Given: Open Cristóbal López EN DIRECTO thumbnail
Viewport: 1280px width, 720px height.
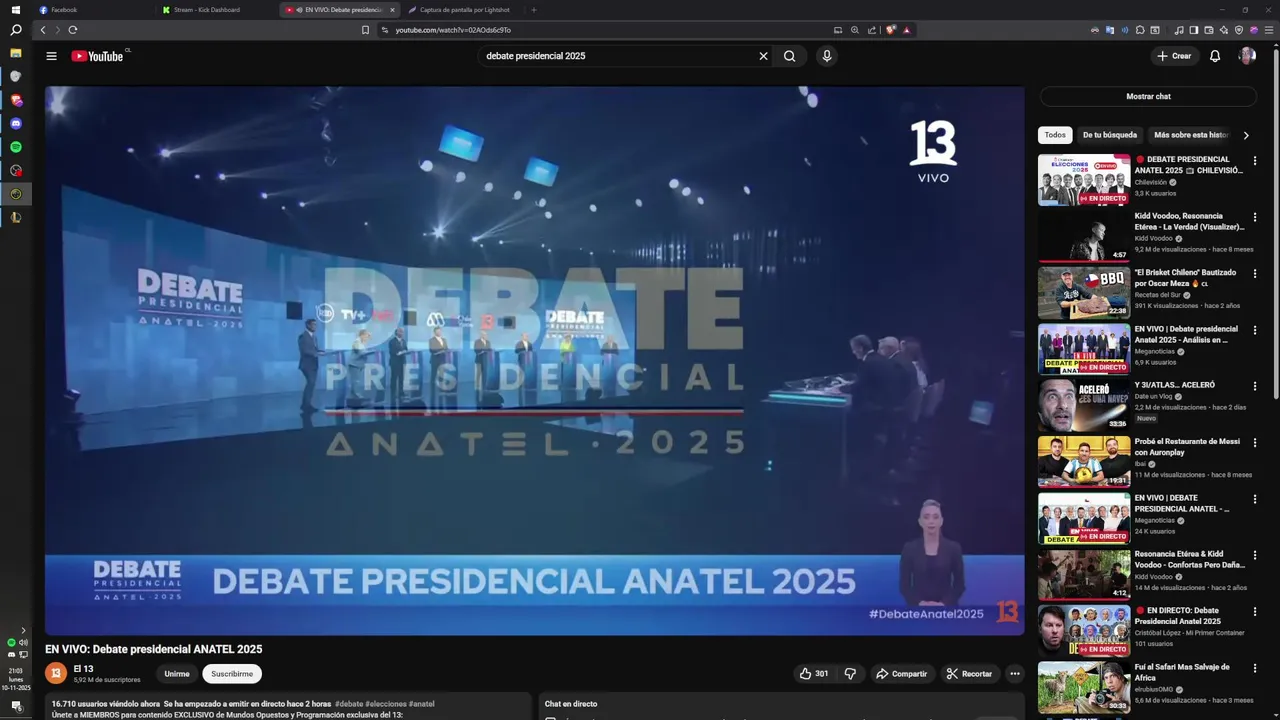Looking at the screenshot, I should (x=1084, y=630).
